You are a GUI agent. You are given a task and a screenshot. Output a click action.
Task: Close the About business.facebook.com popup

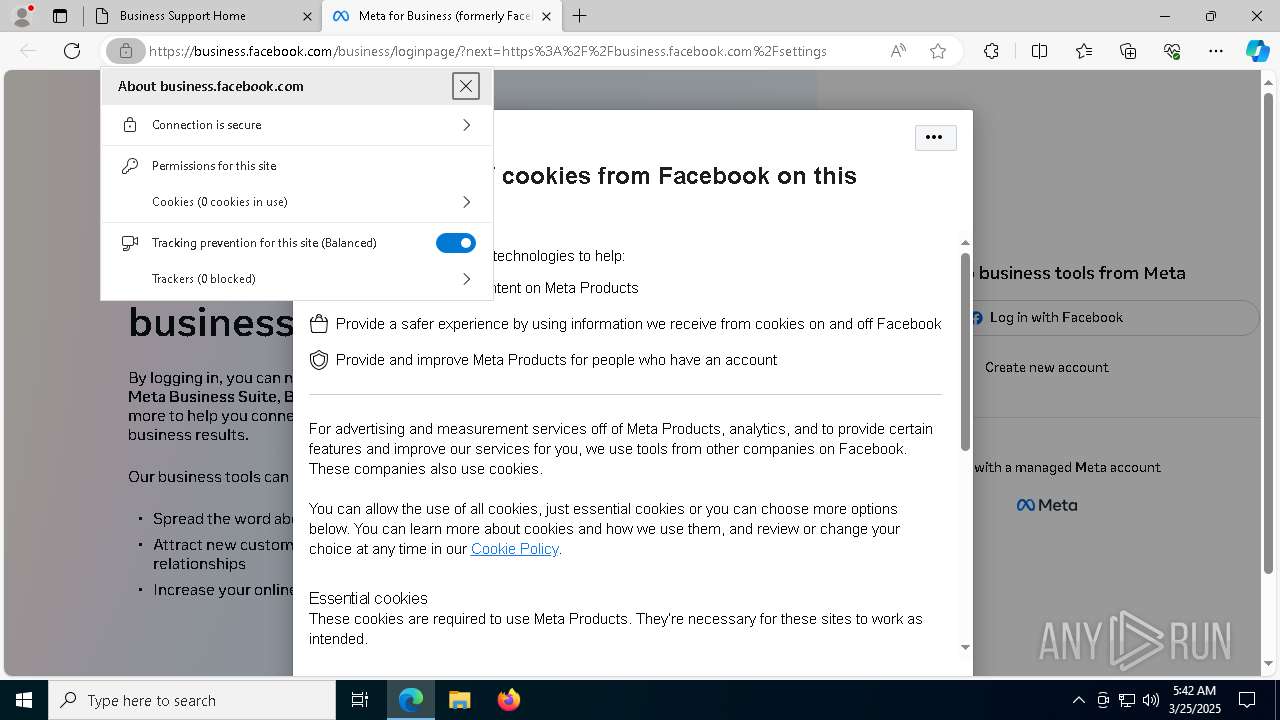click(x=466, y=86)
